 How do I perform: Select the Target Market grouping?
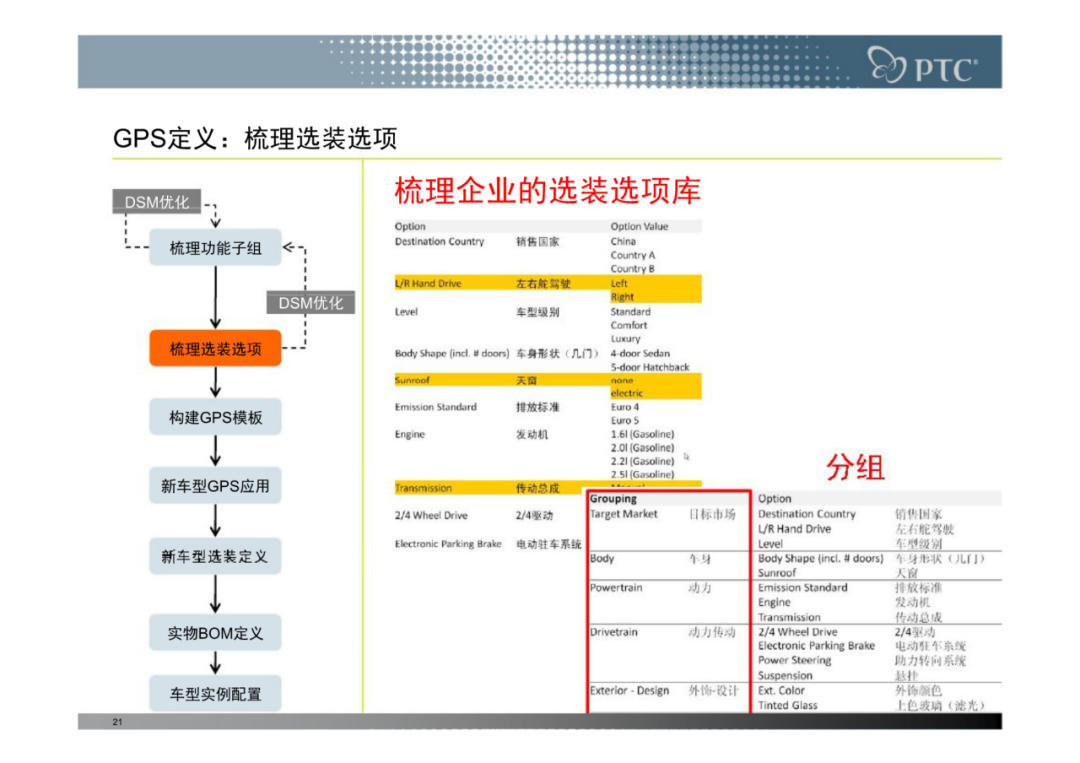tap(623, 514)
